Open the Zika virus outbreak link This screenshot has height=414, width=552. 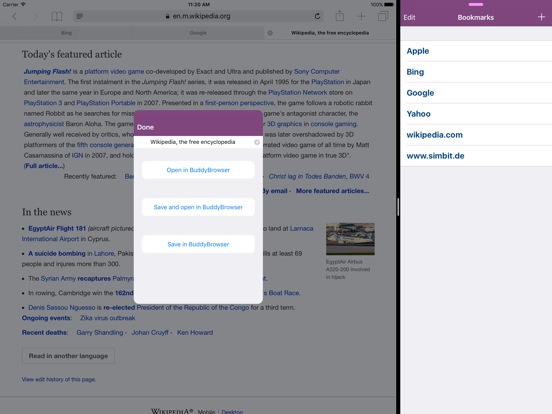[x=107, y=318]
